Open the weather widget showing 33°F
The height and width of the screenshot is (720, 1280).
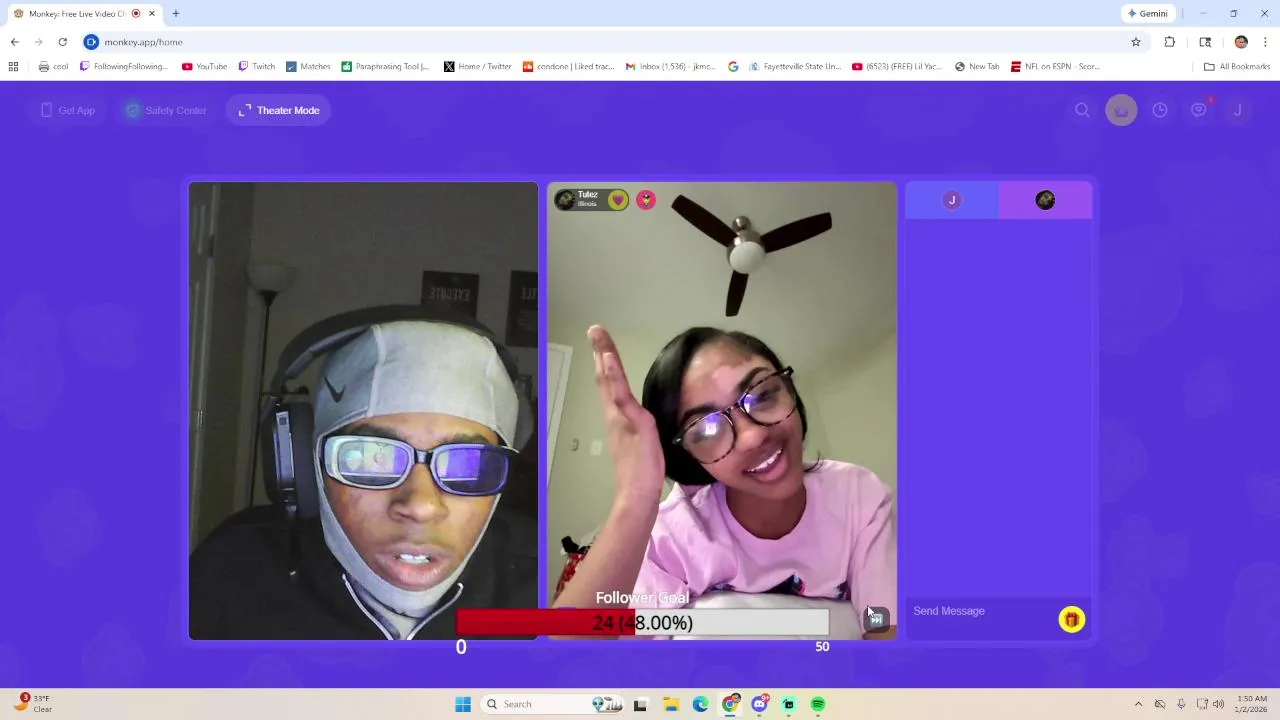click(32, 704)
